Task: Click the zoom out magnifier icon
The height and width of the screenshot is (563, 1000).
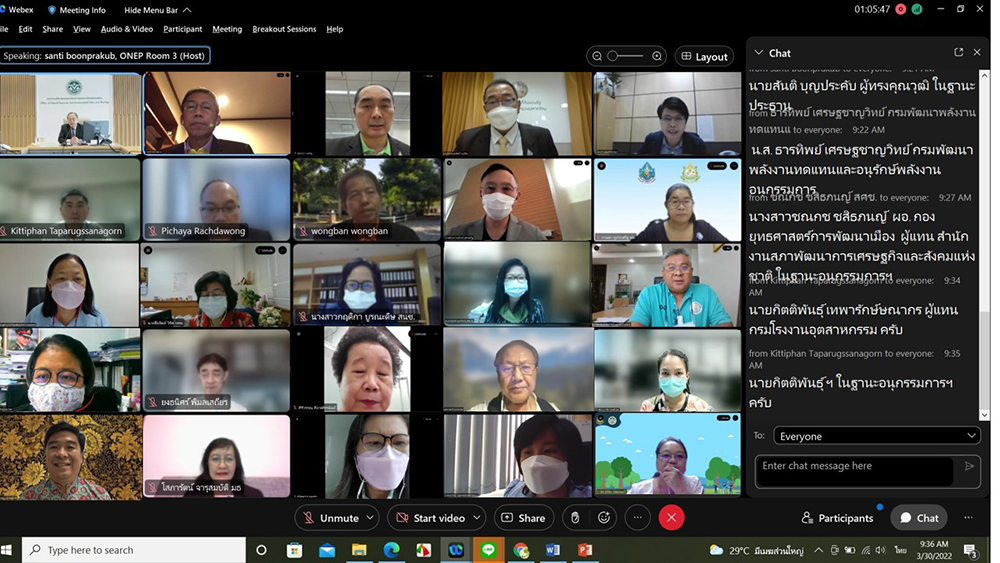Action: point(597,56)
